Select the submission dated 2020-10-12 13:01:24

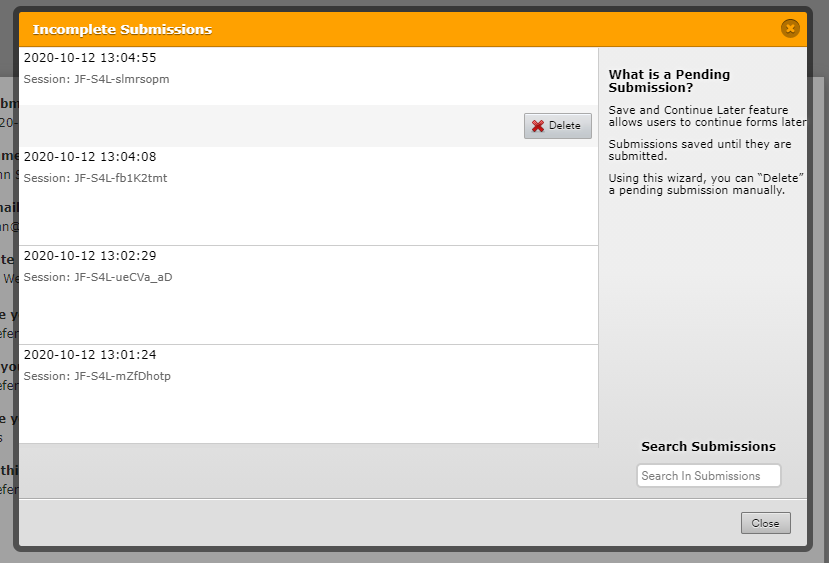[90, 355]
